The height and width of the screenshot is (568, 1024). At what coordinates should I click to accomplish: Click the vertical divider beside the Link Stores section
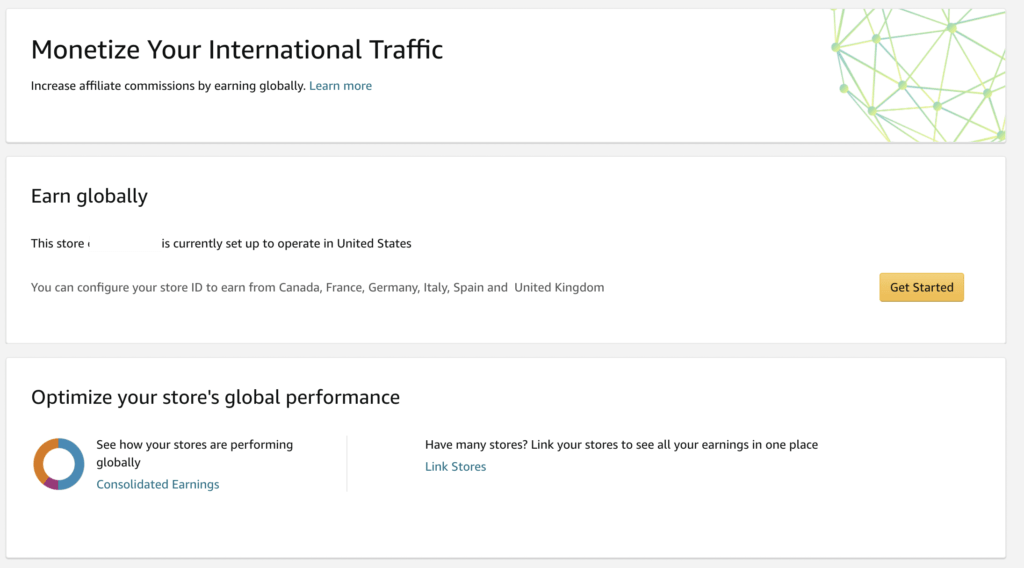(347, 463)
